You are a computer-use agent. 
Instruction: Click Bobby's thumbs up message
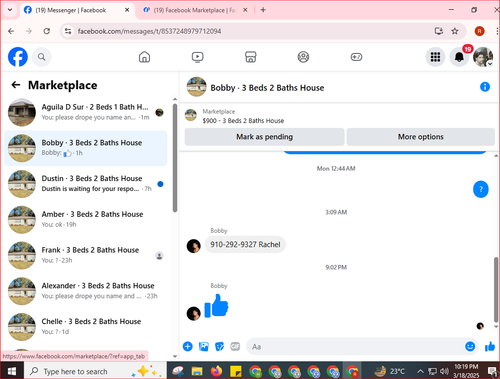tap(216, 305)
